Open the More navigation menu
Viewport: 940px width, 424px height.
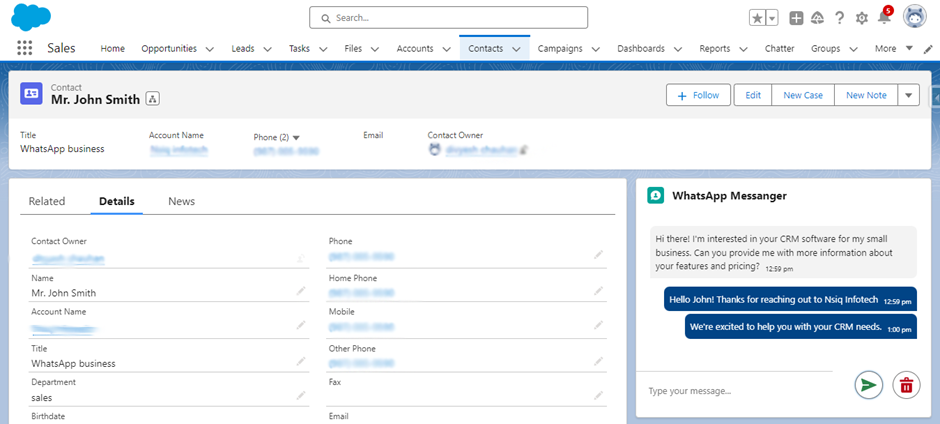893,49
